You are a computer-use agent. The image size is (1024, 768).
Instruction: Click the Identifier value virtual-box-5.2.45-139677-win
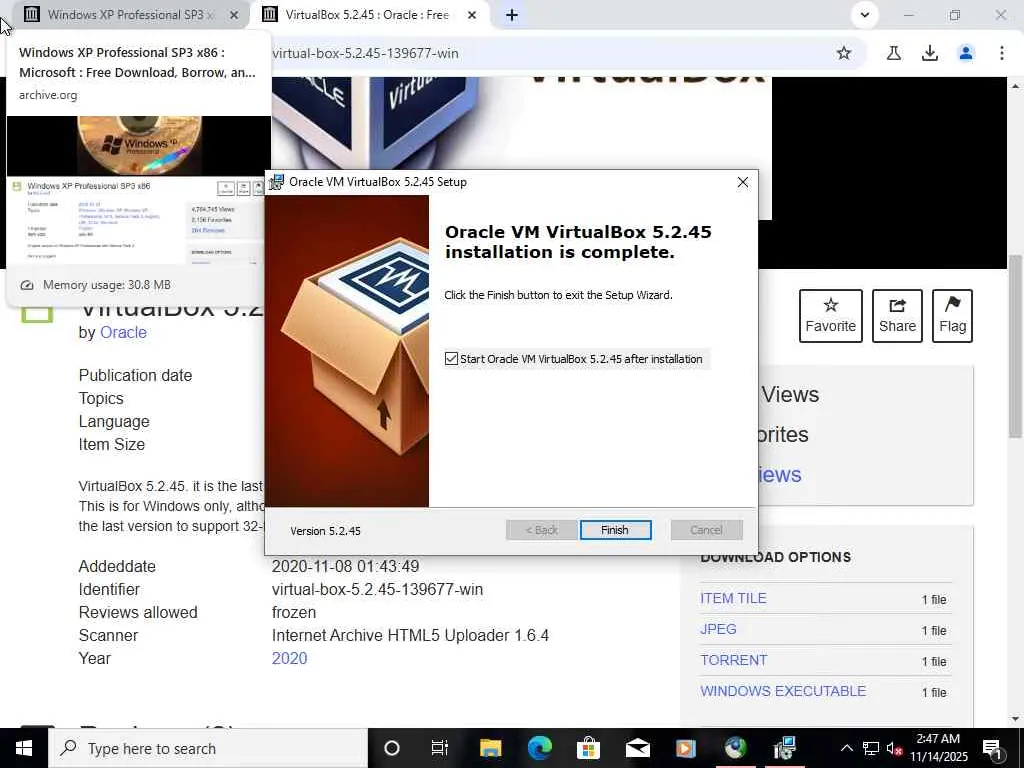pyautogui.click(x=377, y=589)
